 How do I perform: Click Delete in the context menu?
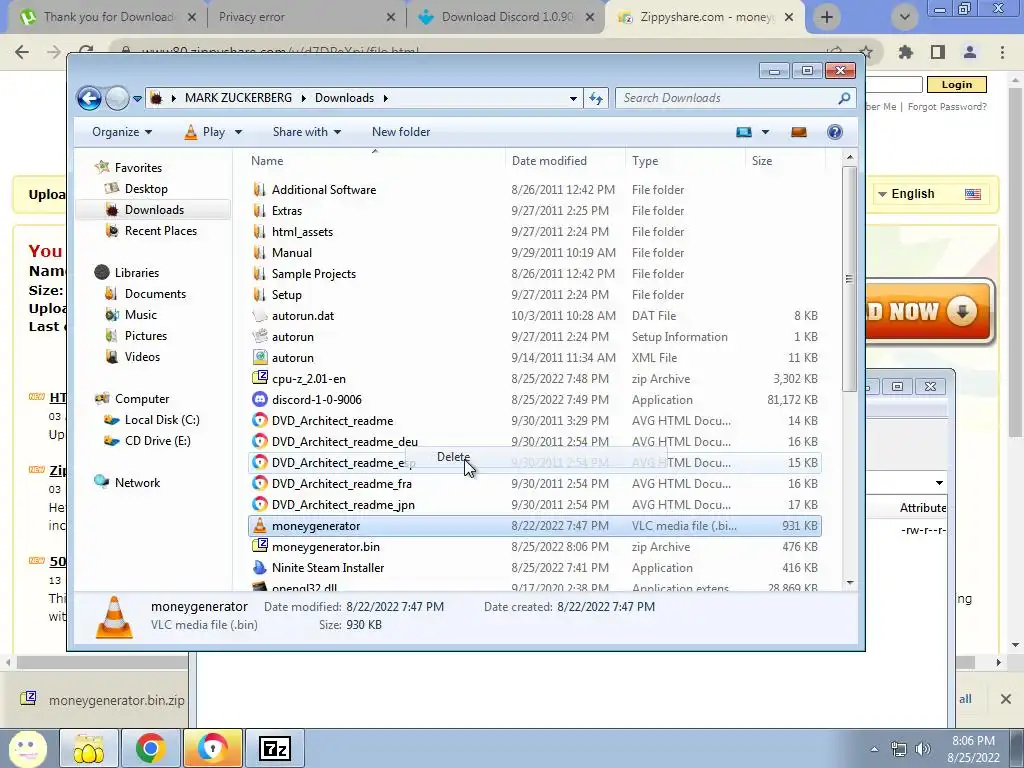(453, 456)
